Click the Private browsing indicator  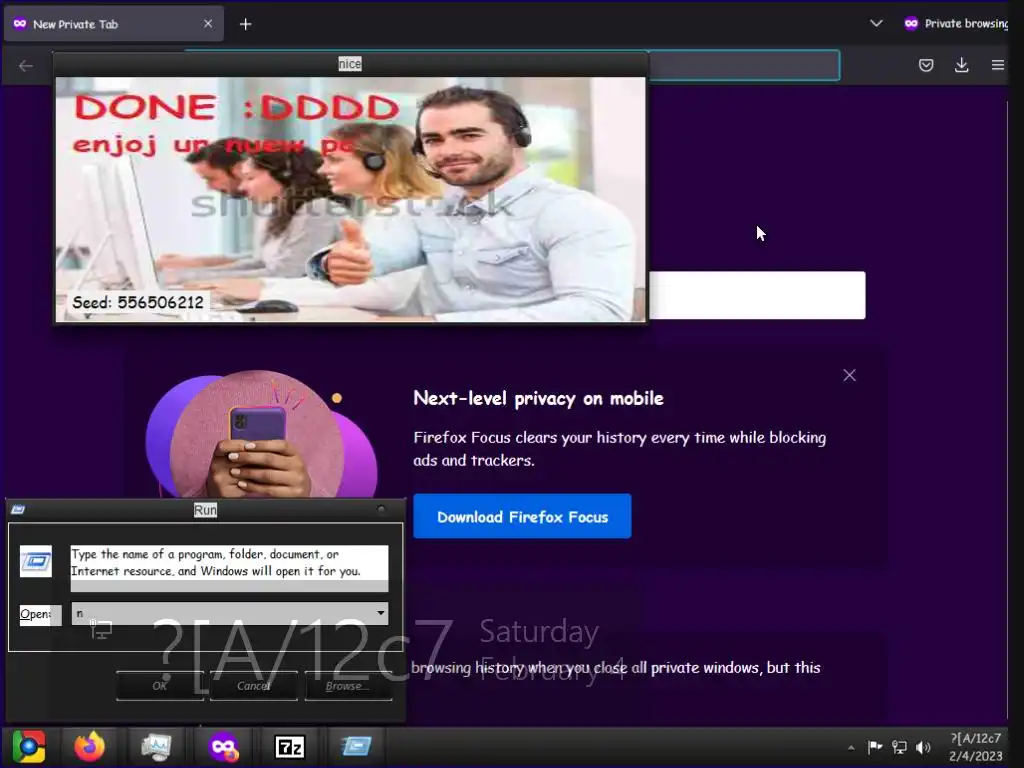tap(955, 24)
